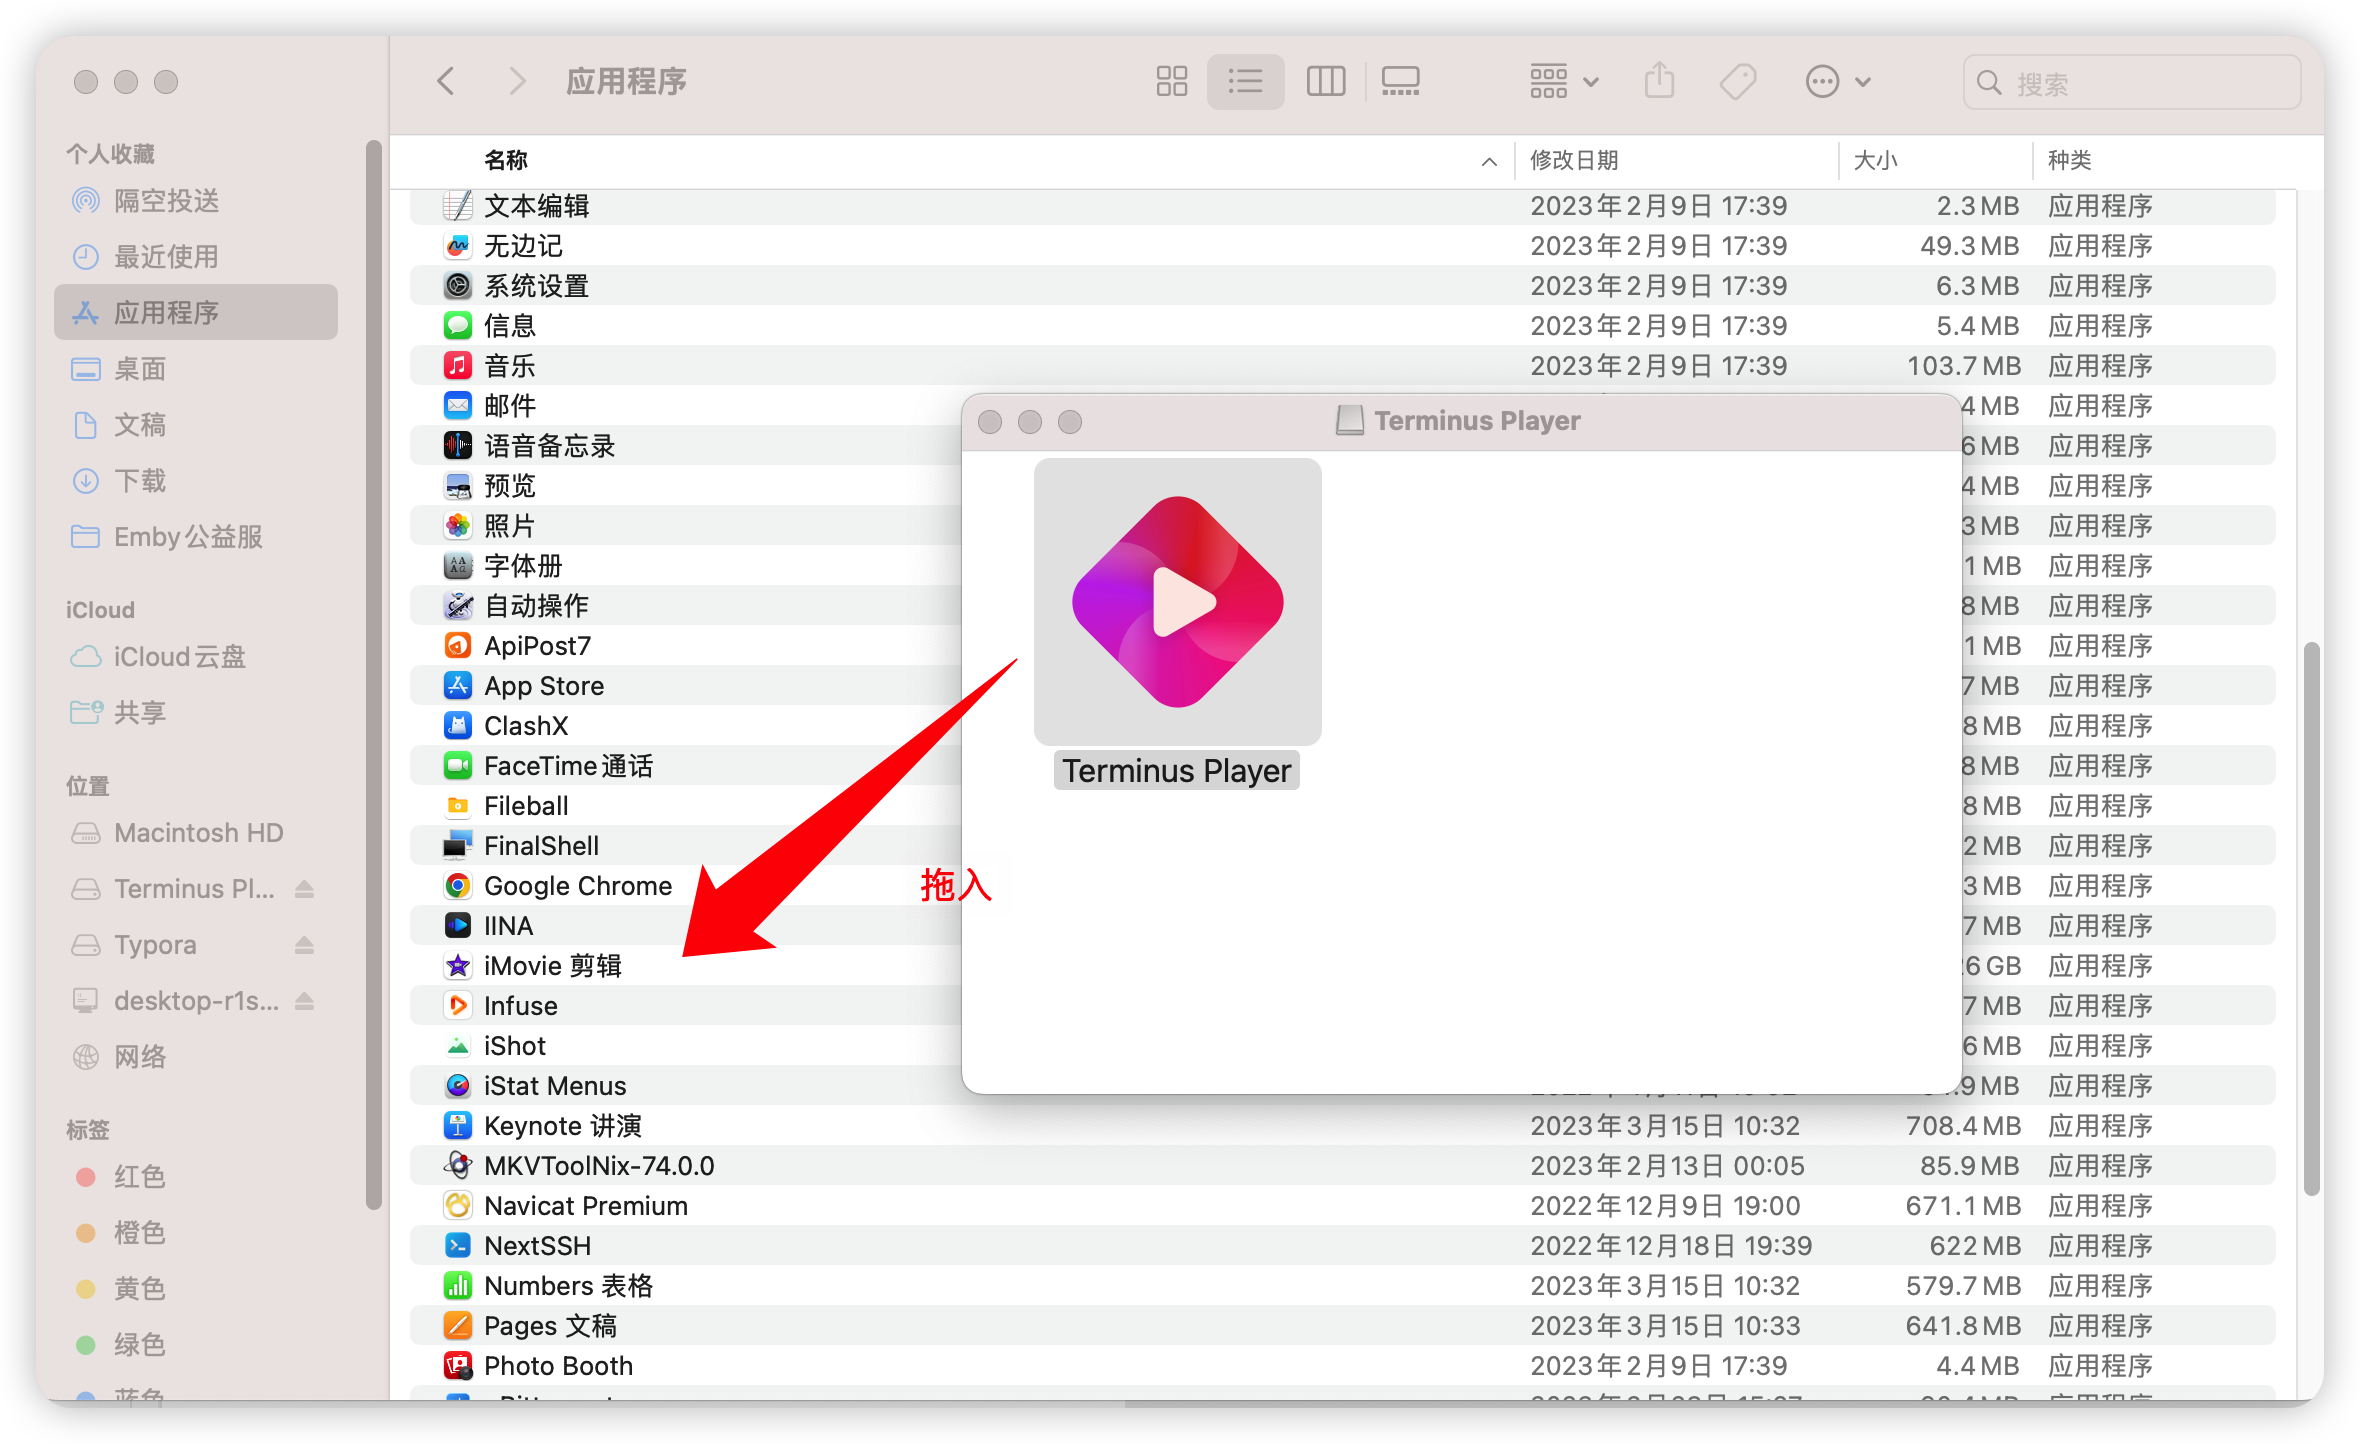This screenshot has width=2360, height=1444.
Task: Open the grouping options dropdown
Action: [x=1564, y=81]
